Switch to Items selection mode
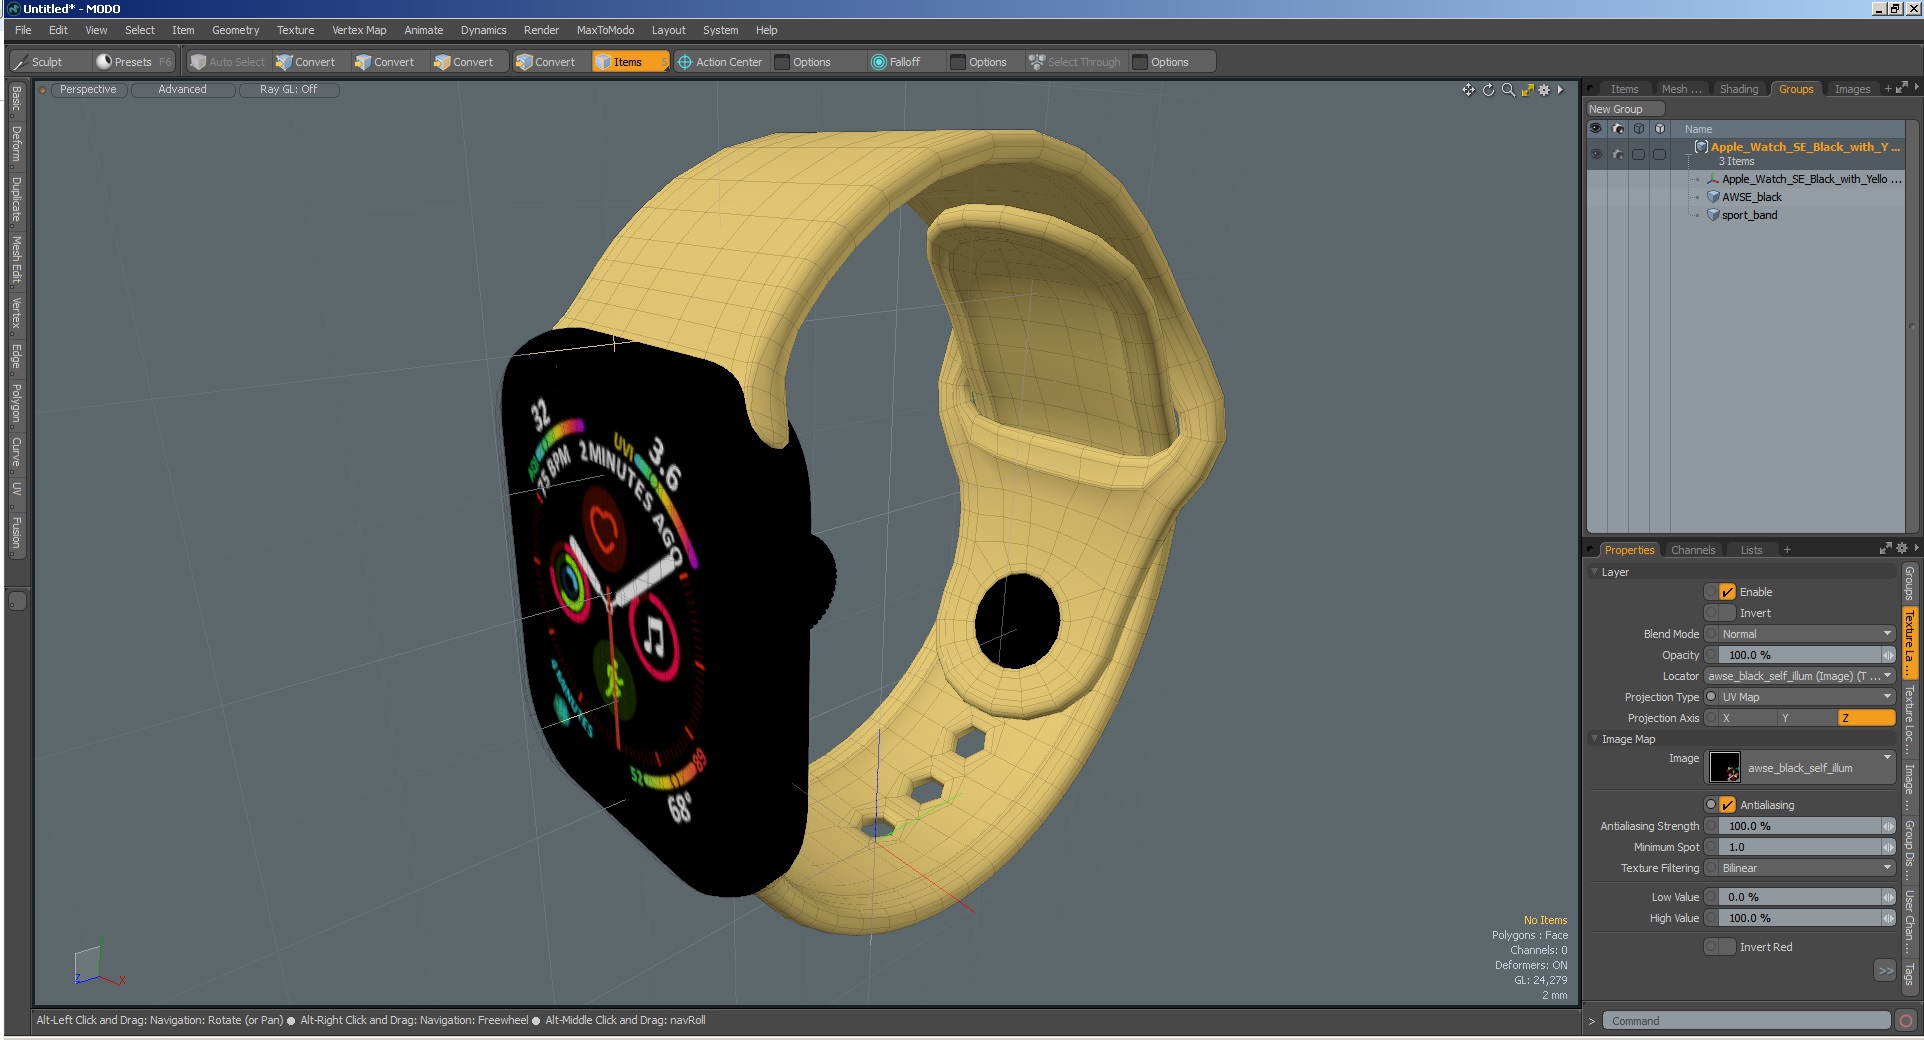This screenshot has height=1040, width=1924. (628, 62)
